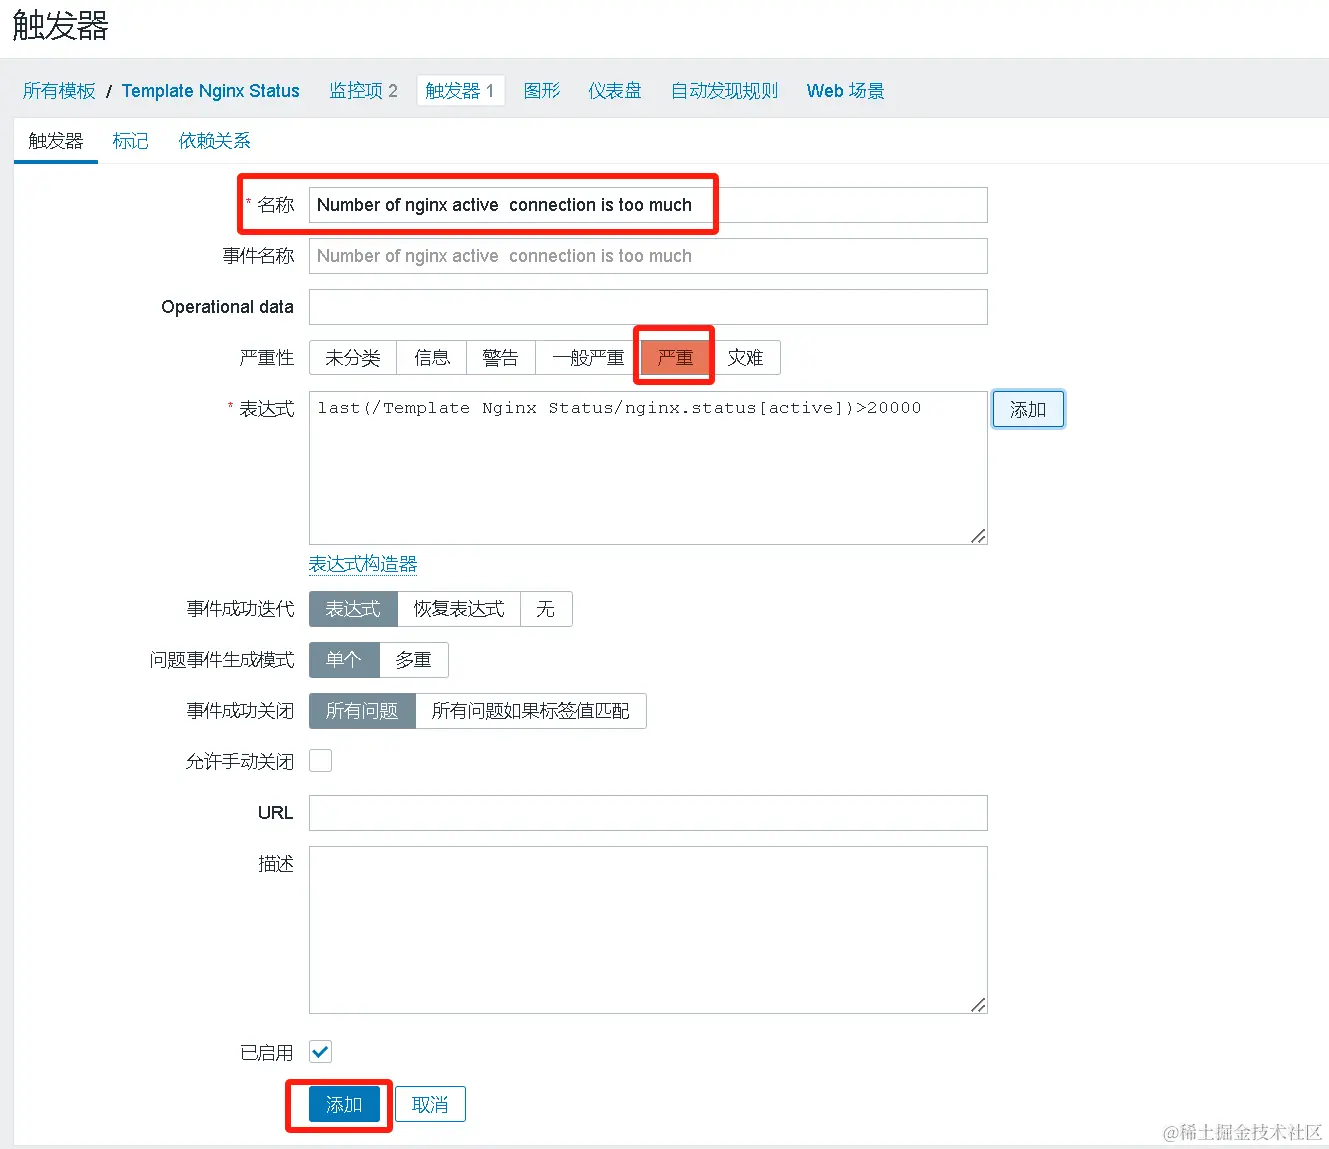This screenshot has width=1329, height=1149.
Task: Toggle the 已启用 checkbox
Action: click(321, 1052)
